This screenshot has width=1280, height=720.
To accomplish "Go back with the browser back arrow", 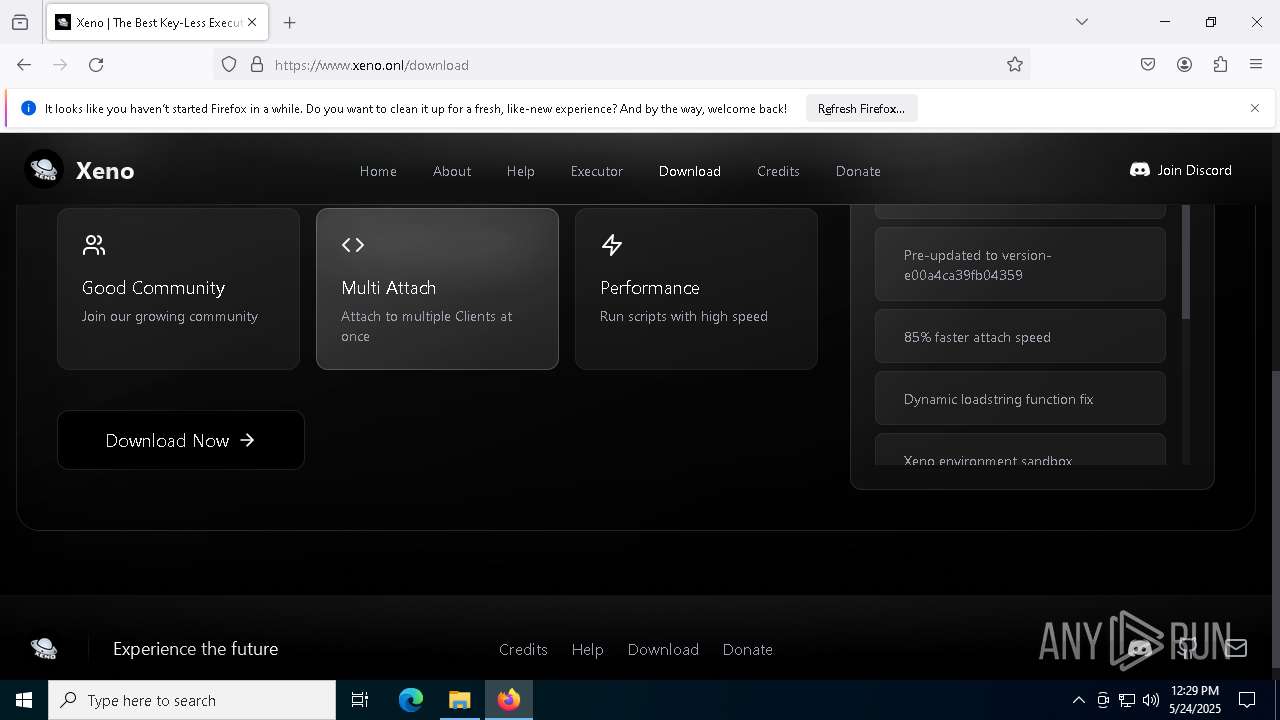I will pos(24,65).
